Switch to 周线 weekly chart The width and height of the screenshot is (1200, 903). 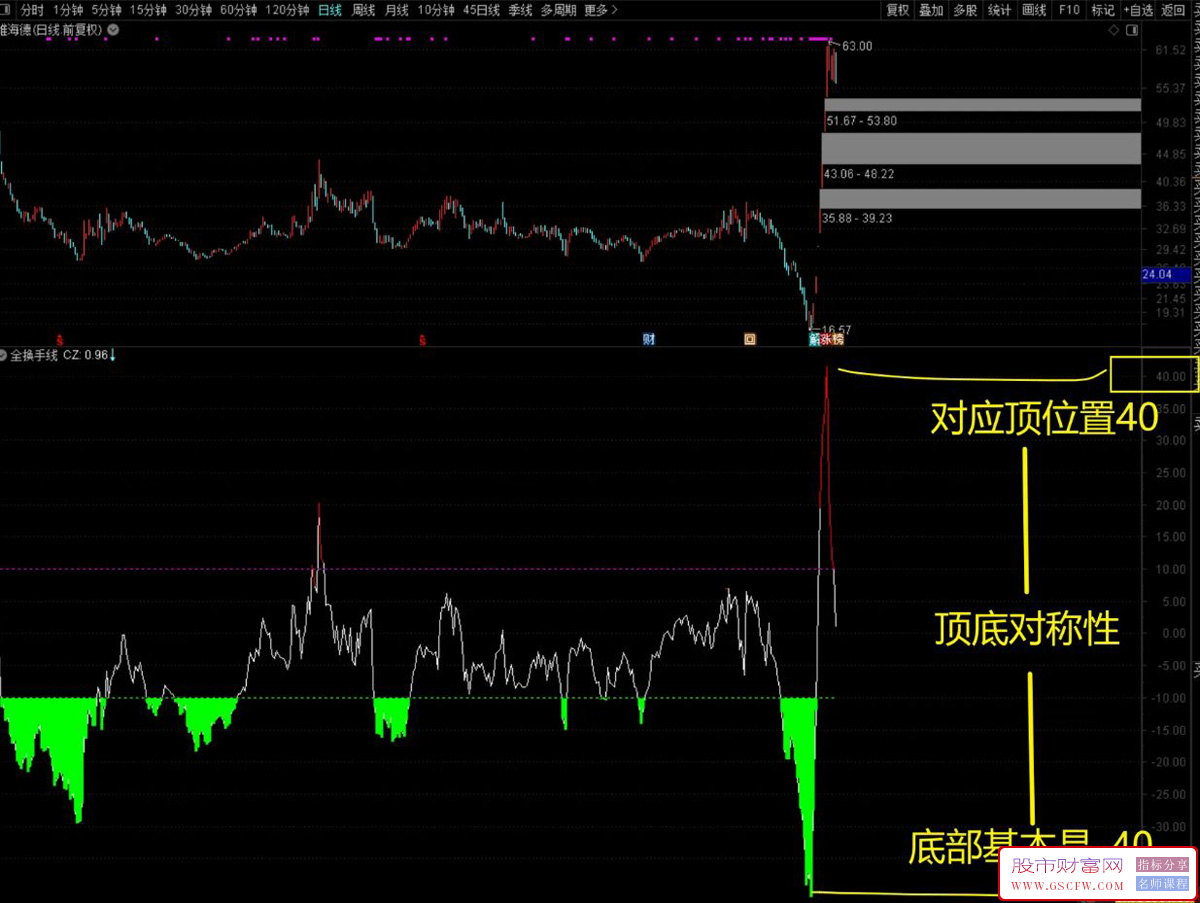363,10
